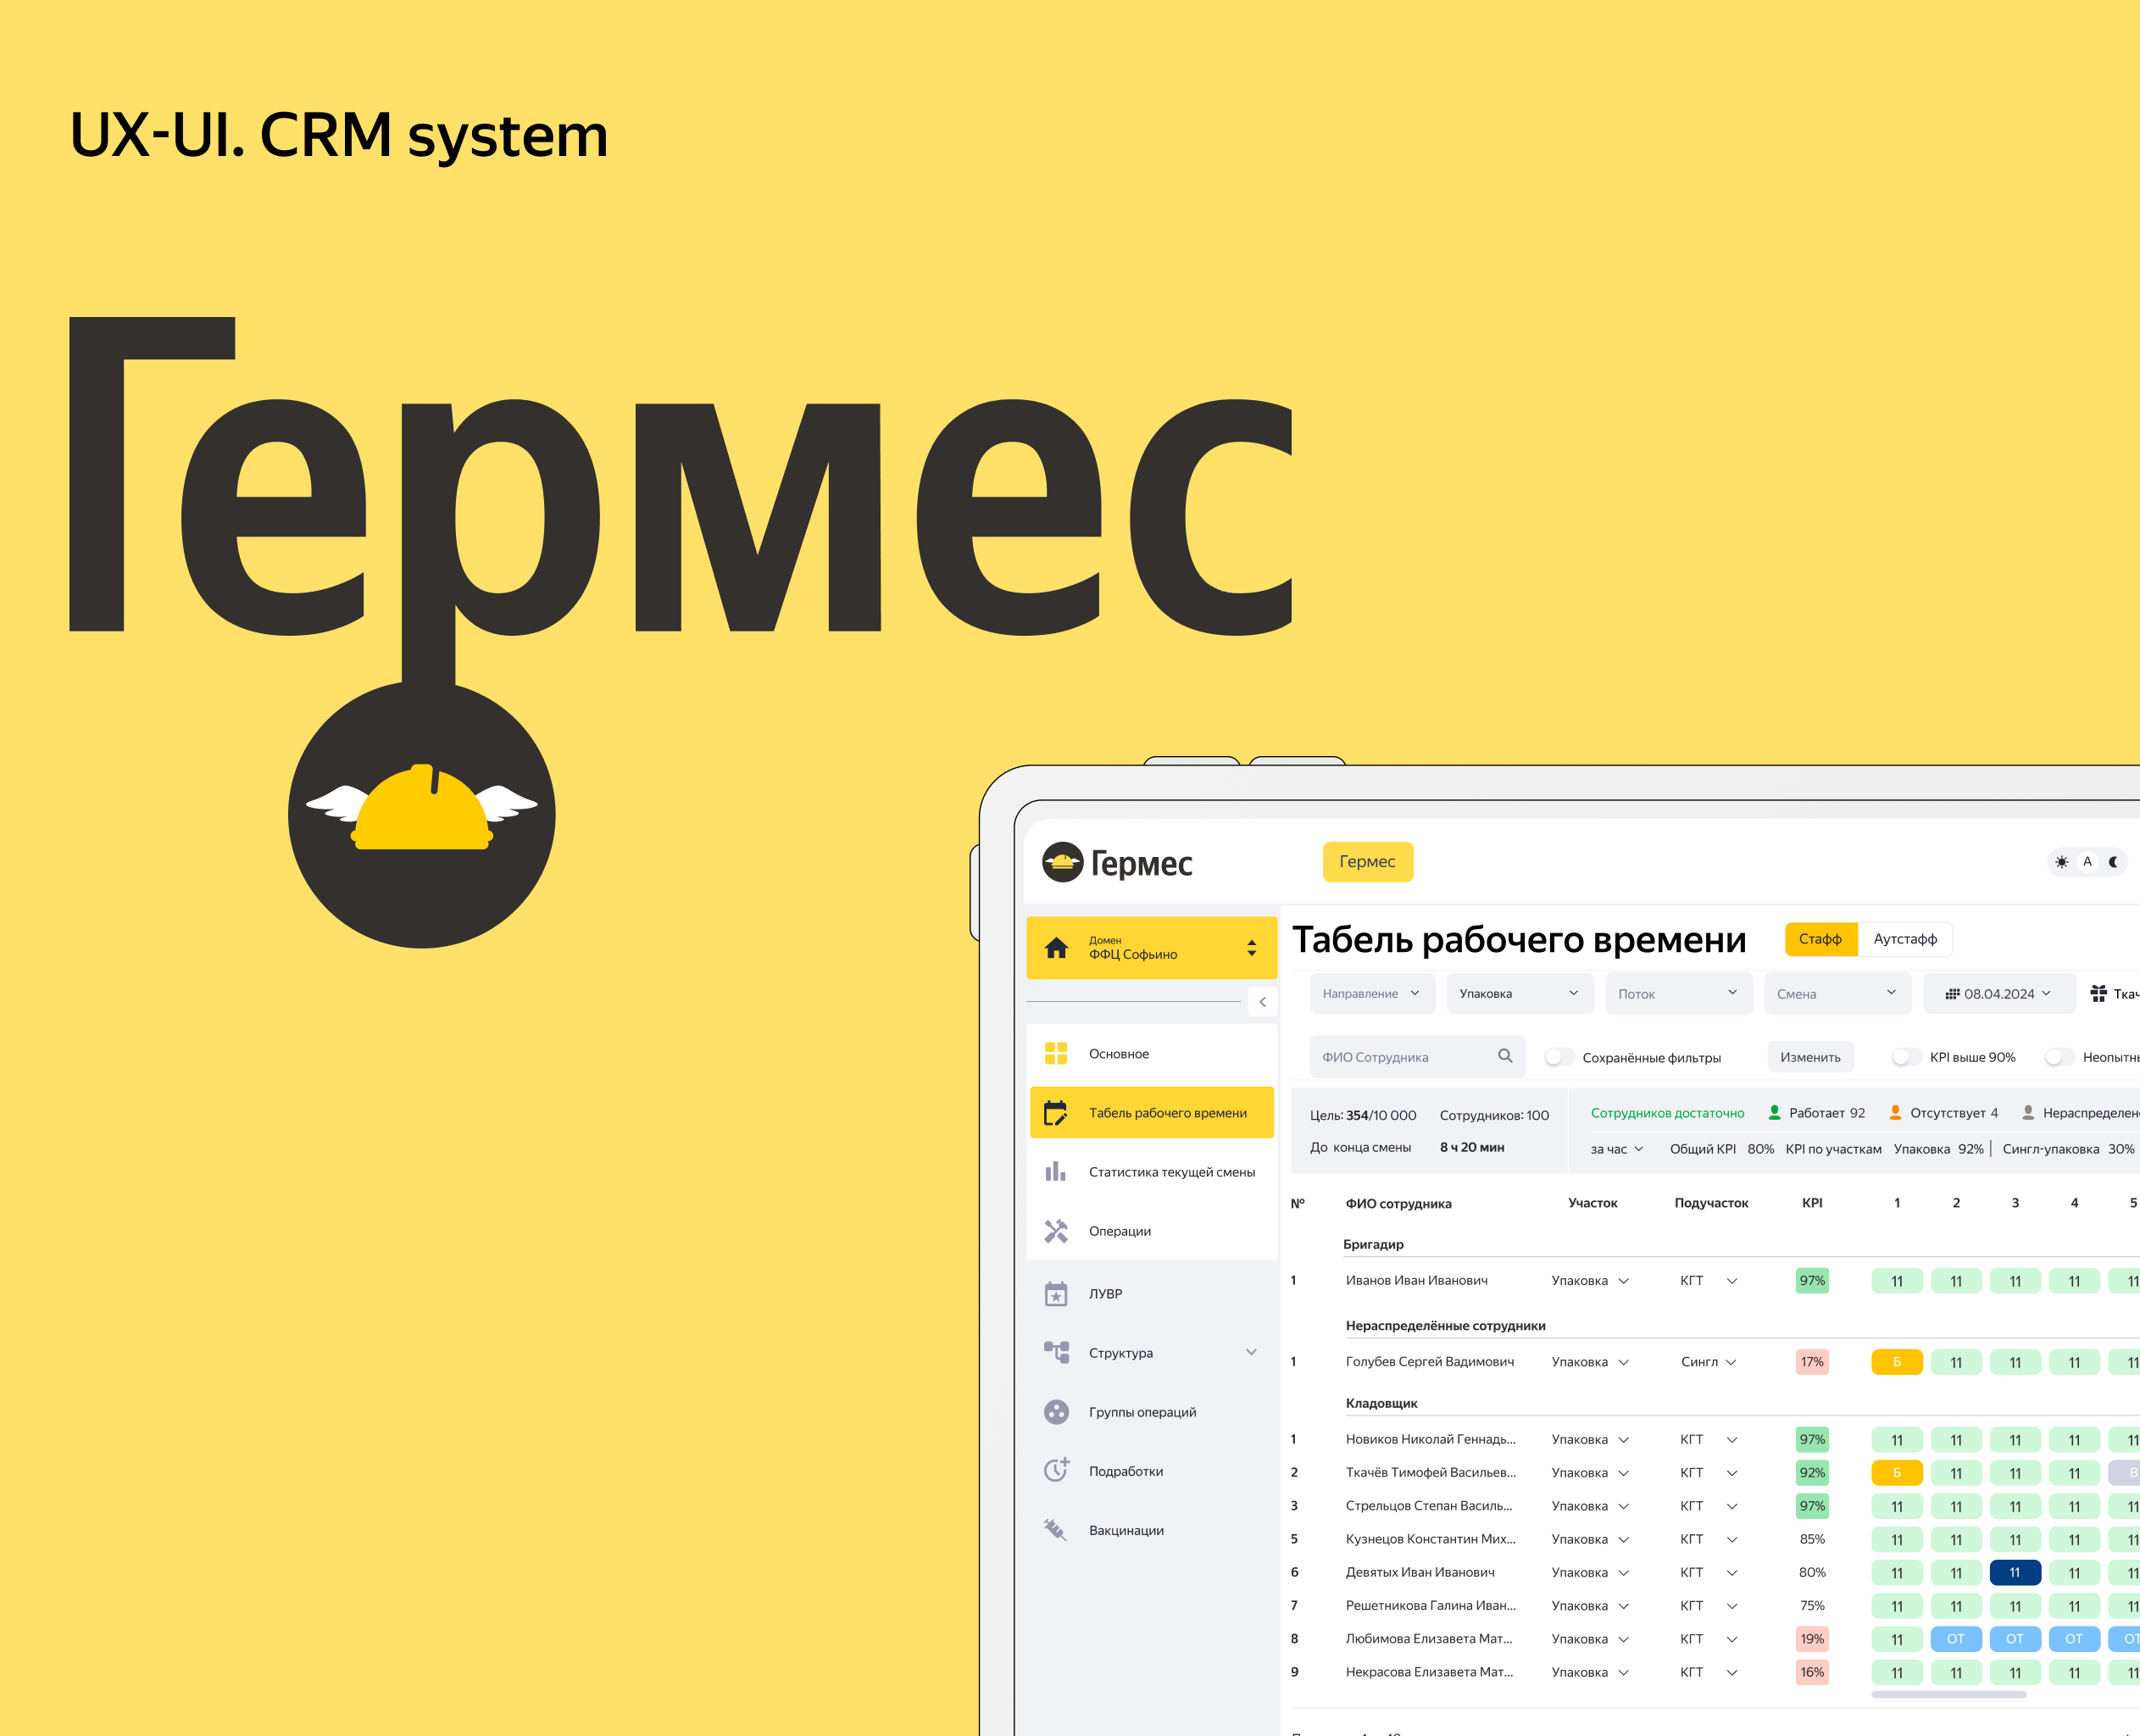Open Вакцинации via syringe icon
Image resolution: width=2140 pixels, height=1736 pixels.
[x=1057, y=1529]
